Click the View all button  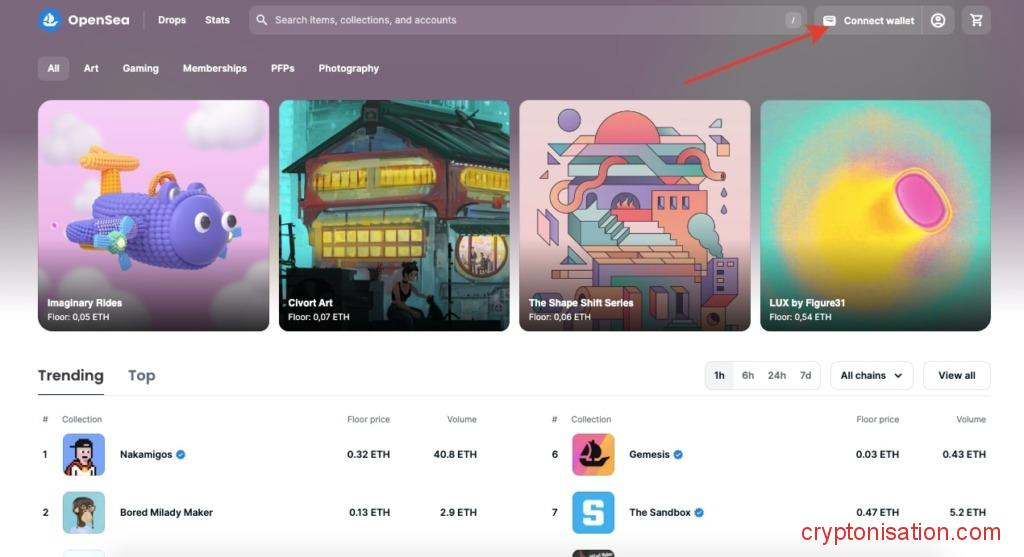956,375
